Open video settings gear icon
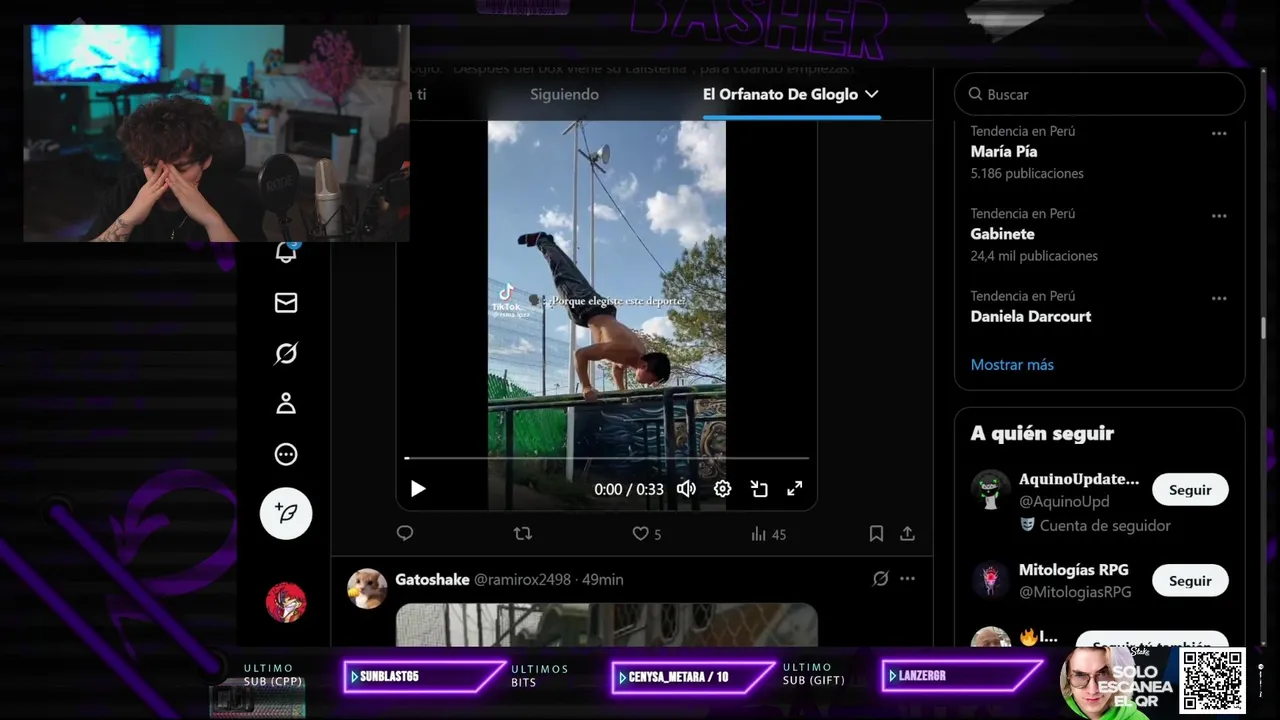Viewport: 1280px width, 720px height. (x=722, y=489)
